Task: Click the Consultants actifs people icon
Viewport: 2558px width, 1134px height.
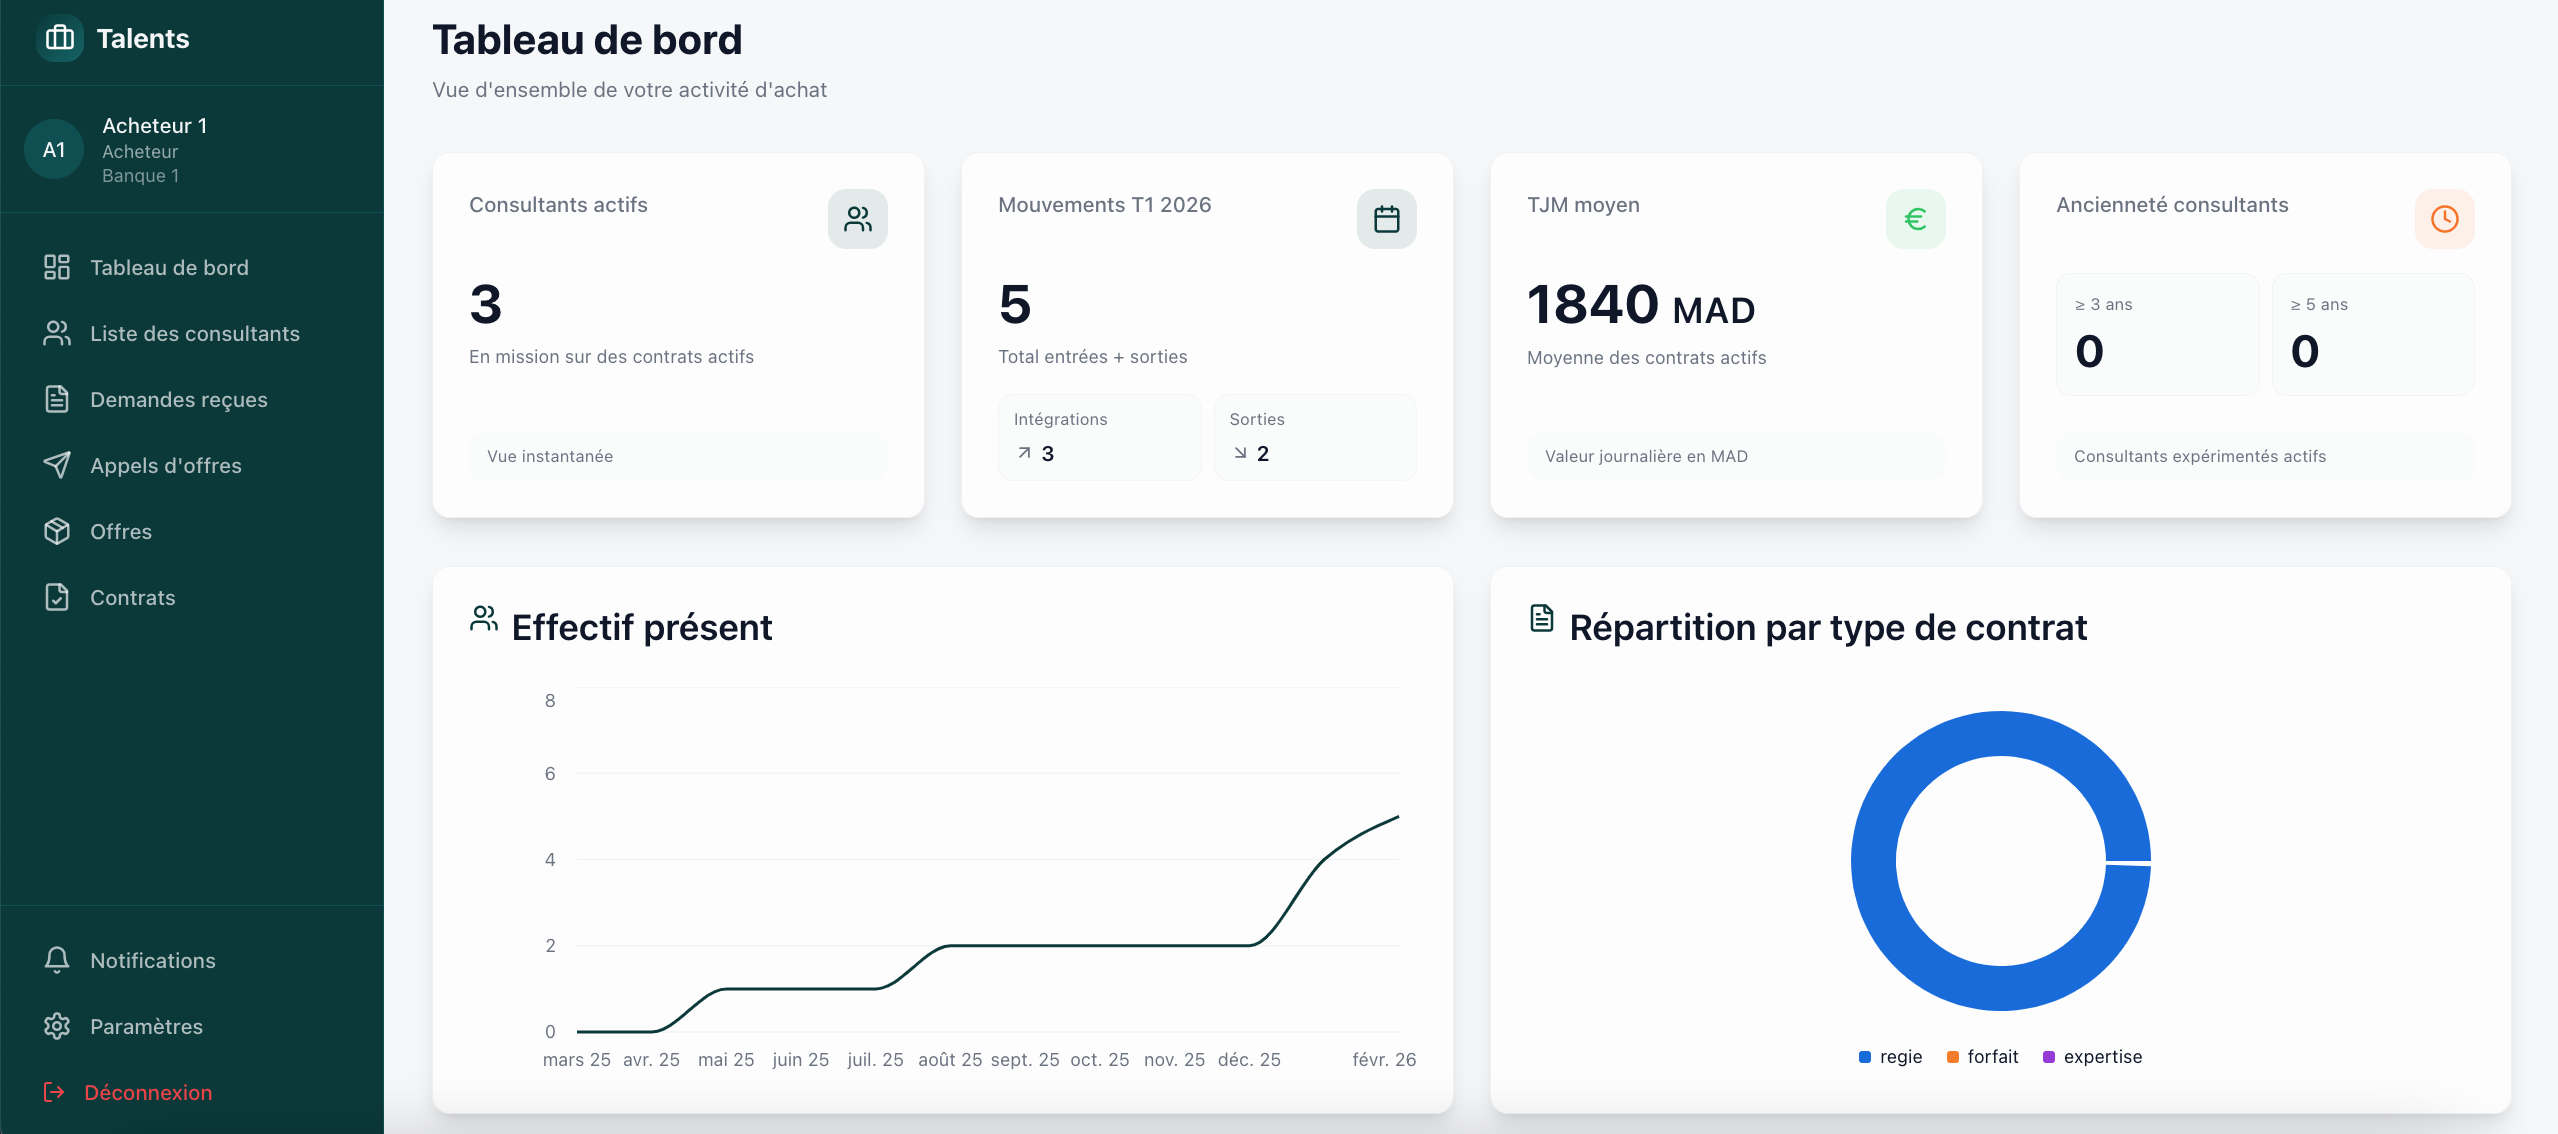Action: click(x=857, y=219)
